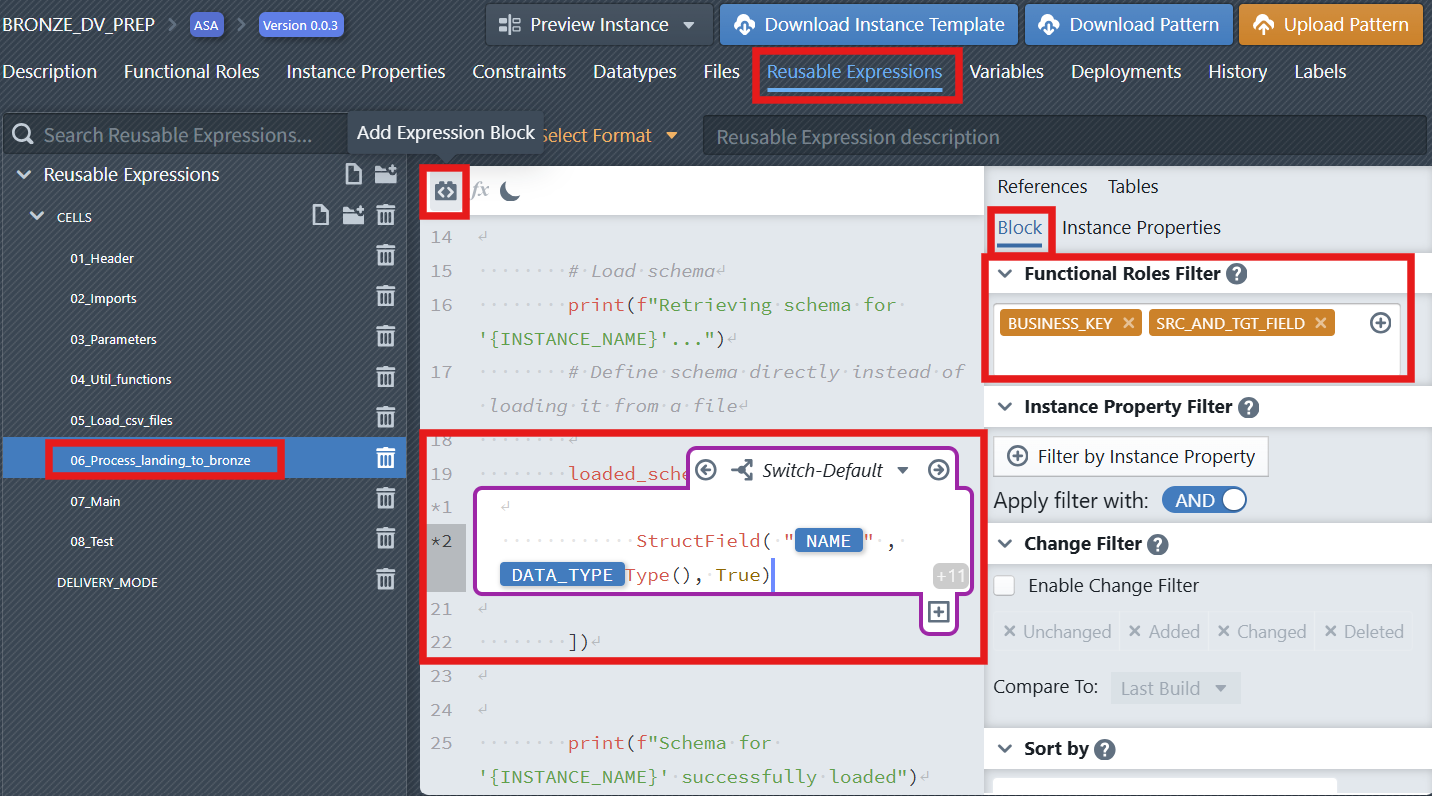Collapse the CELLS folder
Viewport: 1432px width, 796px height.
37,216
